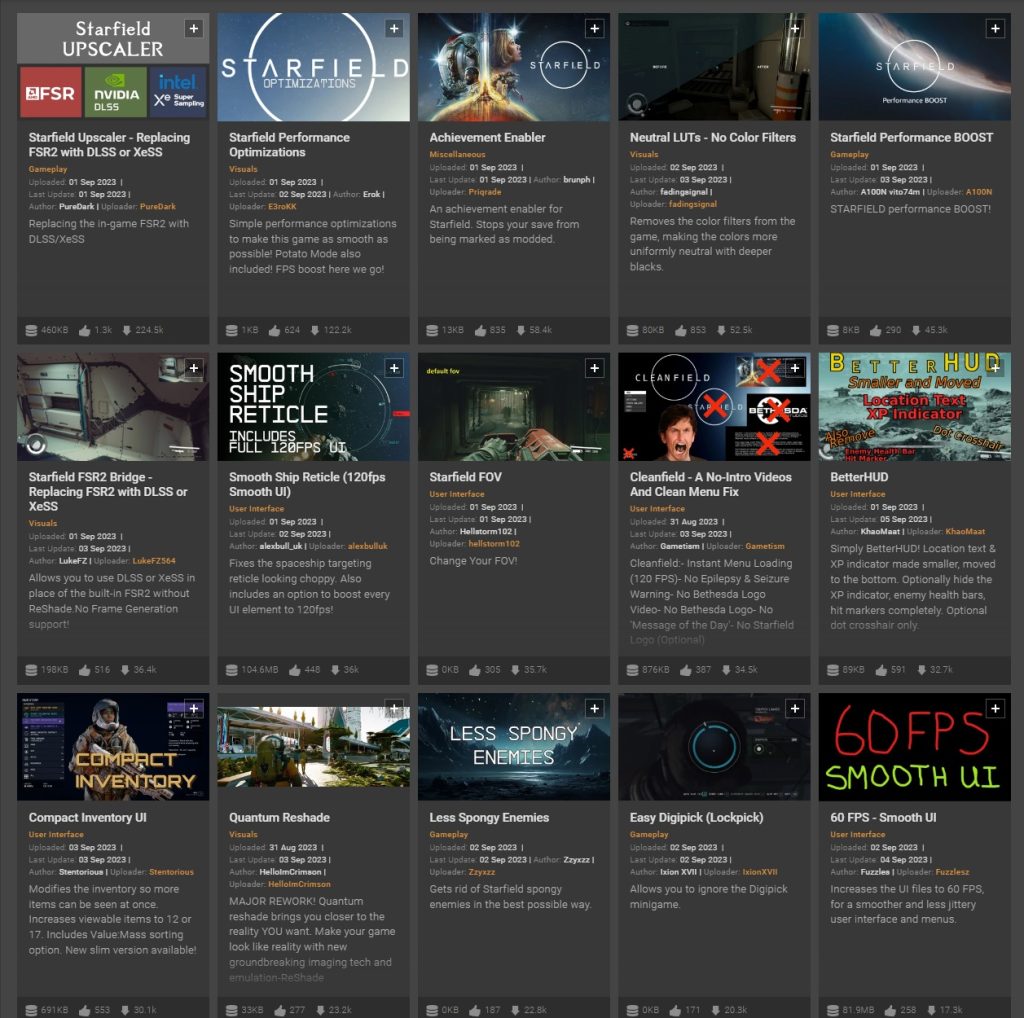1024x1018 pixels.
Task: Open Less Spongy Enemies title link
Action: 488,818
